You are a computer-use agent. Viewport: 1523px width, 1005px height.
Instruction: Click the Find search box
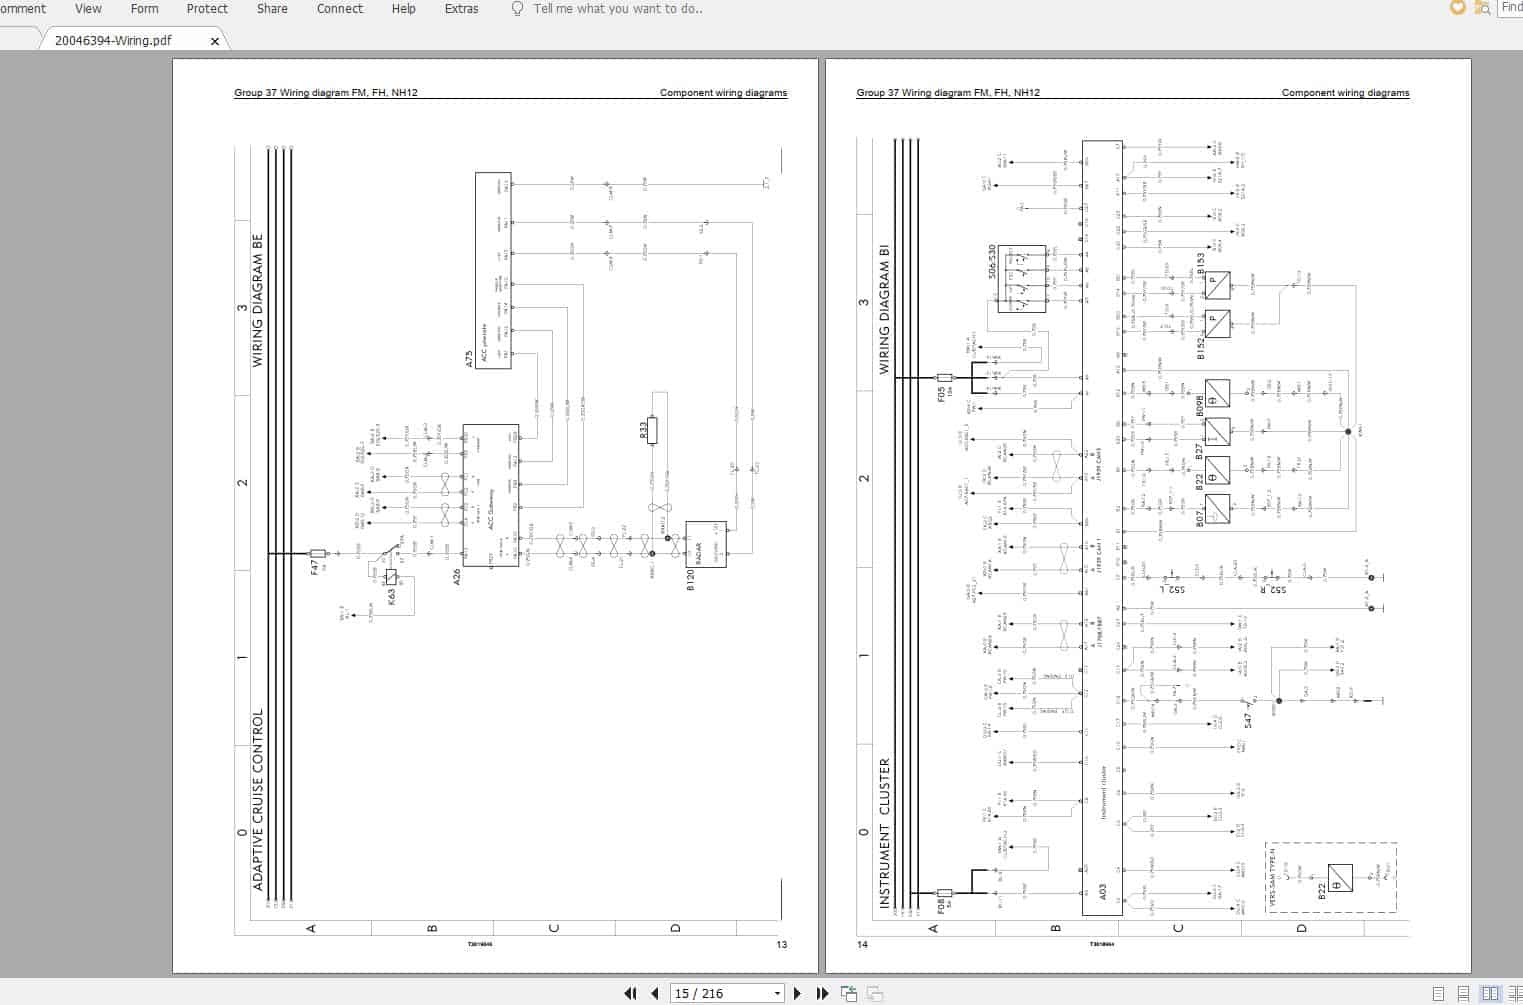tap(1510, 7)
